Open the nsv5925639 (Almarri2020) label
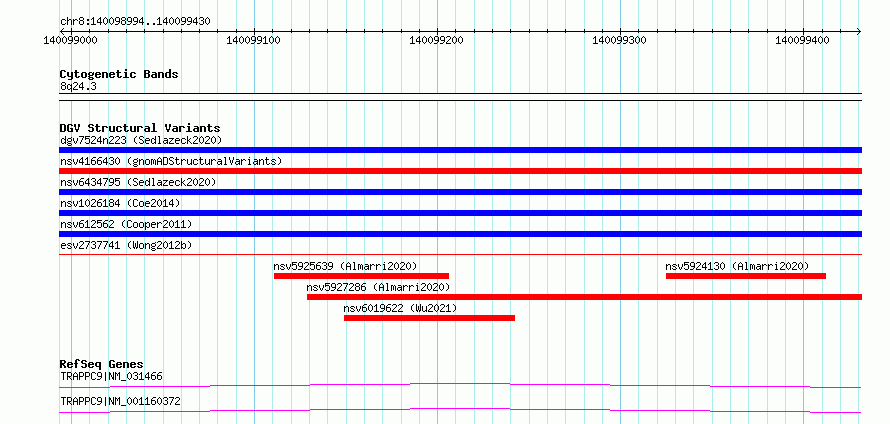Image resolution: width=890 pixels, height=424 pixels. pos(345,266)
